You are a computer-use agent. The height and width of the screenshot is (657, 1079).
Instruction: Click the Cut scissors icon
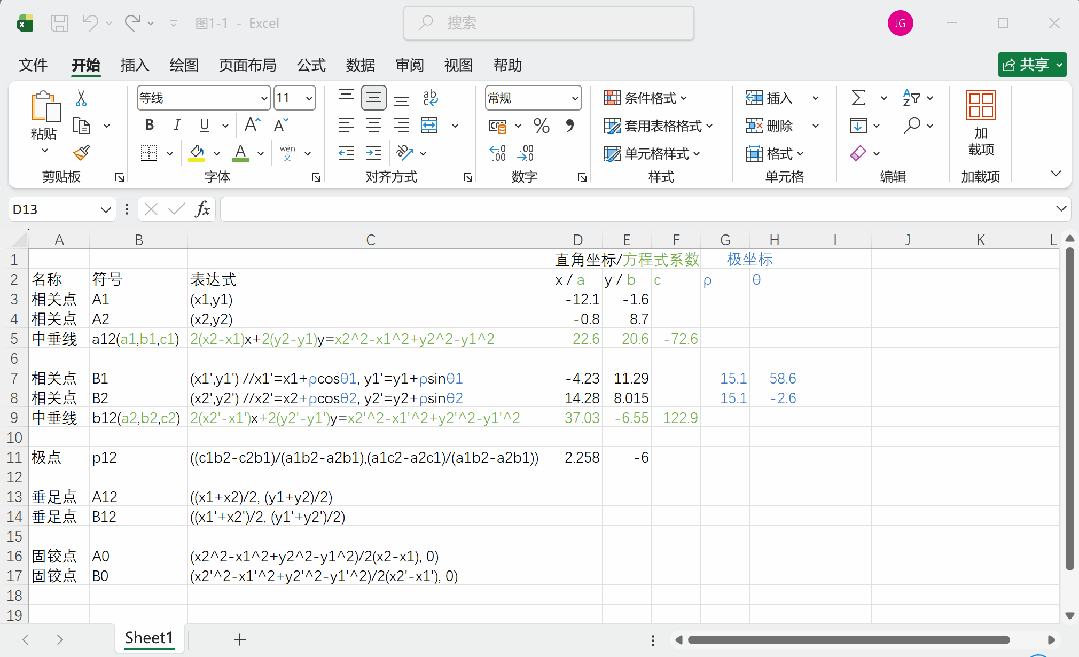pyautogui.click(x=81, y=98)
